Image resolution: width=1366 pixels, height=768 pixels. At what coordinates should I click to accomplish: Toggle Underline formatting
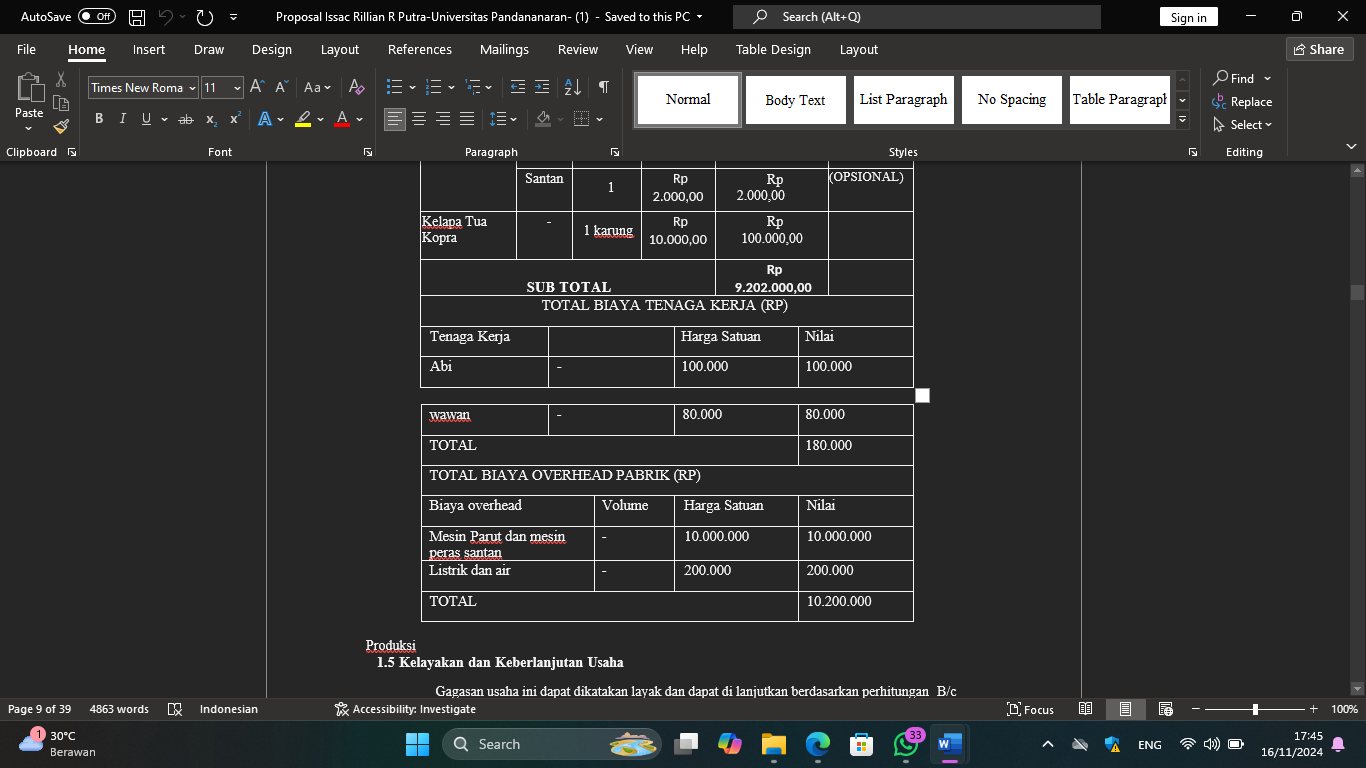click(147, 119)
